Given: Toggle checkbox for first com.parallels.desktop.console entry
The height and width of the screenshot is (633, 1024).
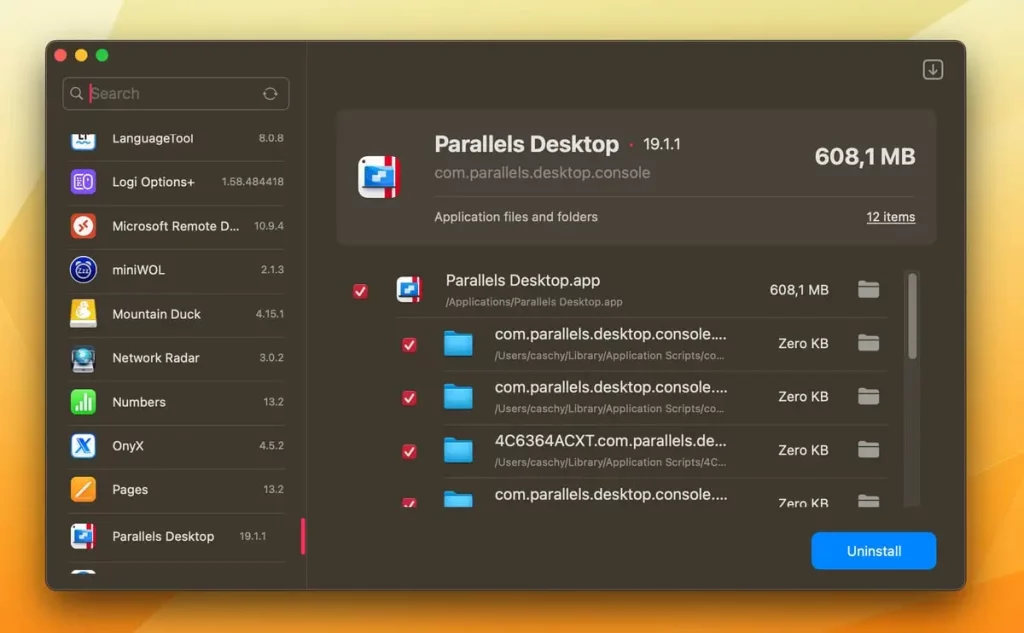Looking at the screenshot, I should click(x=409, y=344).
